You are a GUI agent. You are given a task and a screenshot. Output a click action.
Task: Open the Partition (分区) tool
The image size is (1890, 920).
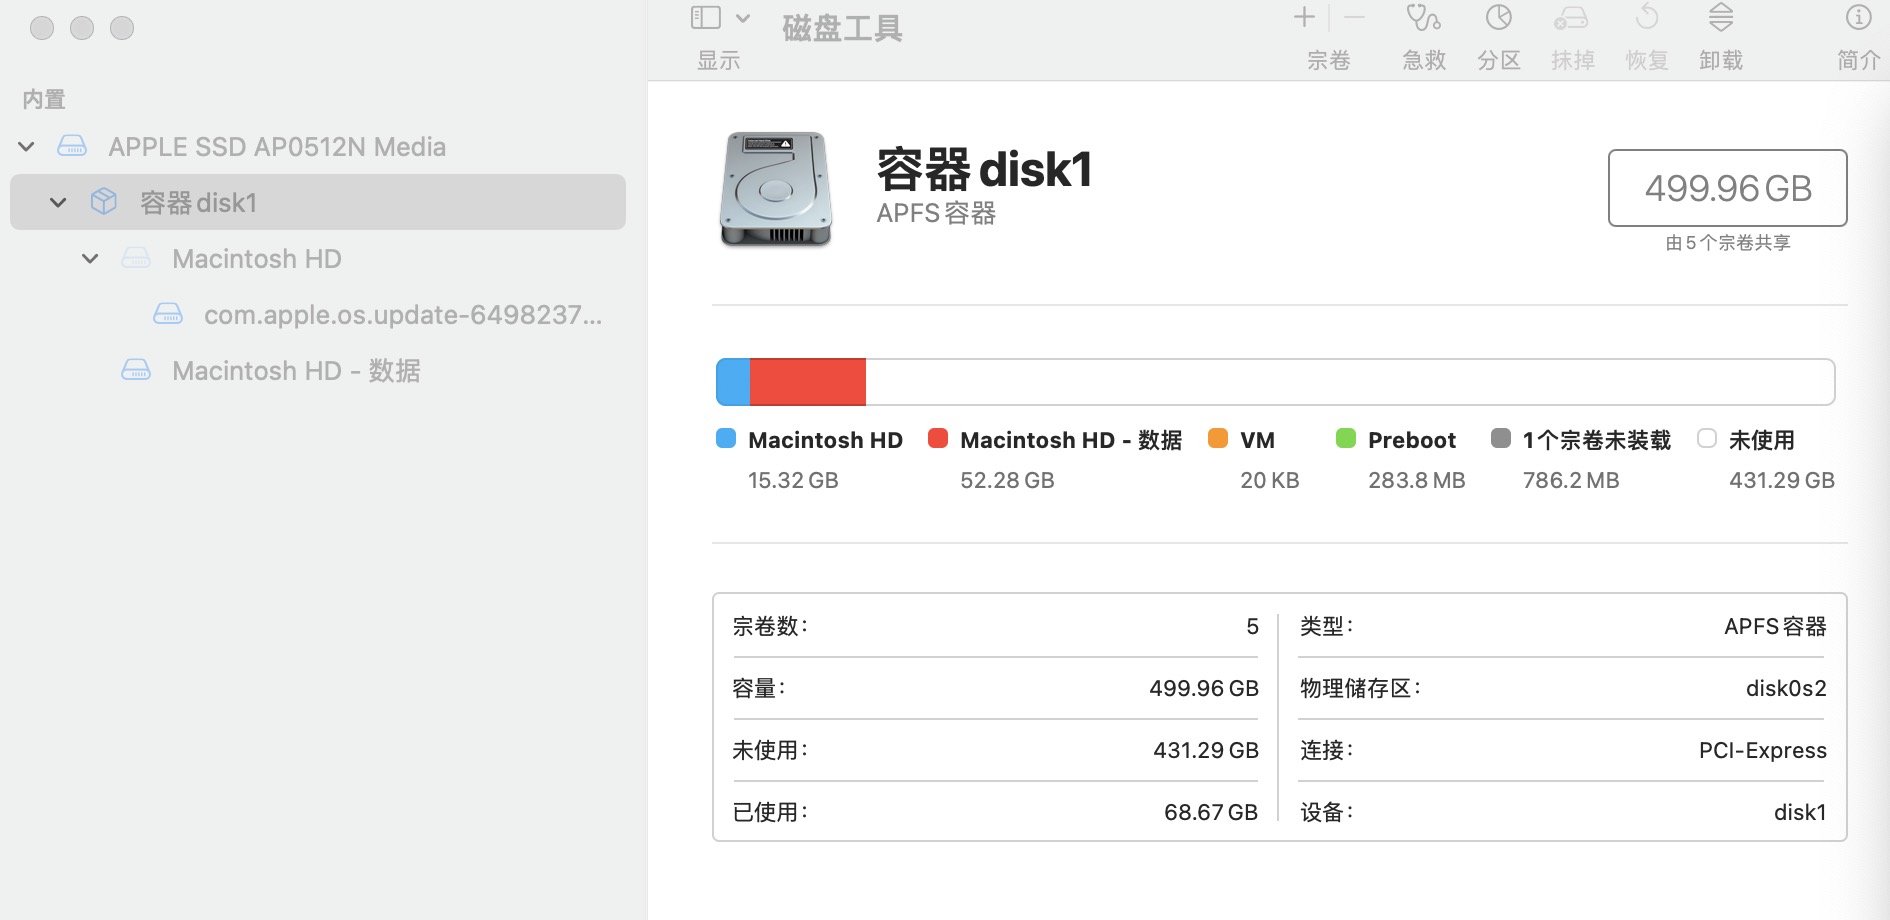[1498, 19]
